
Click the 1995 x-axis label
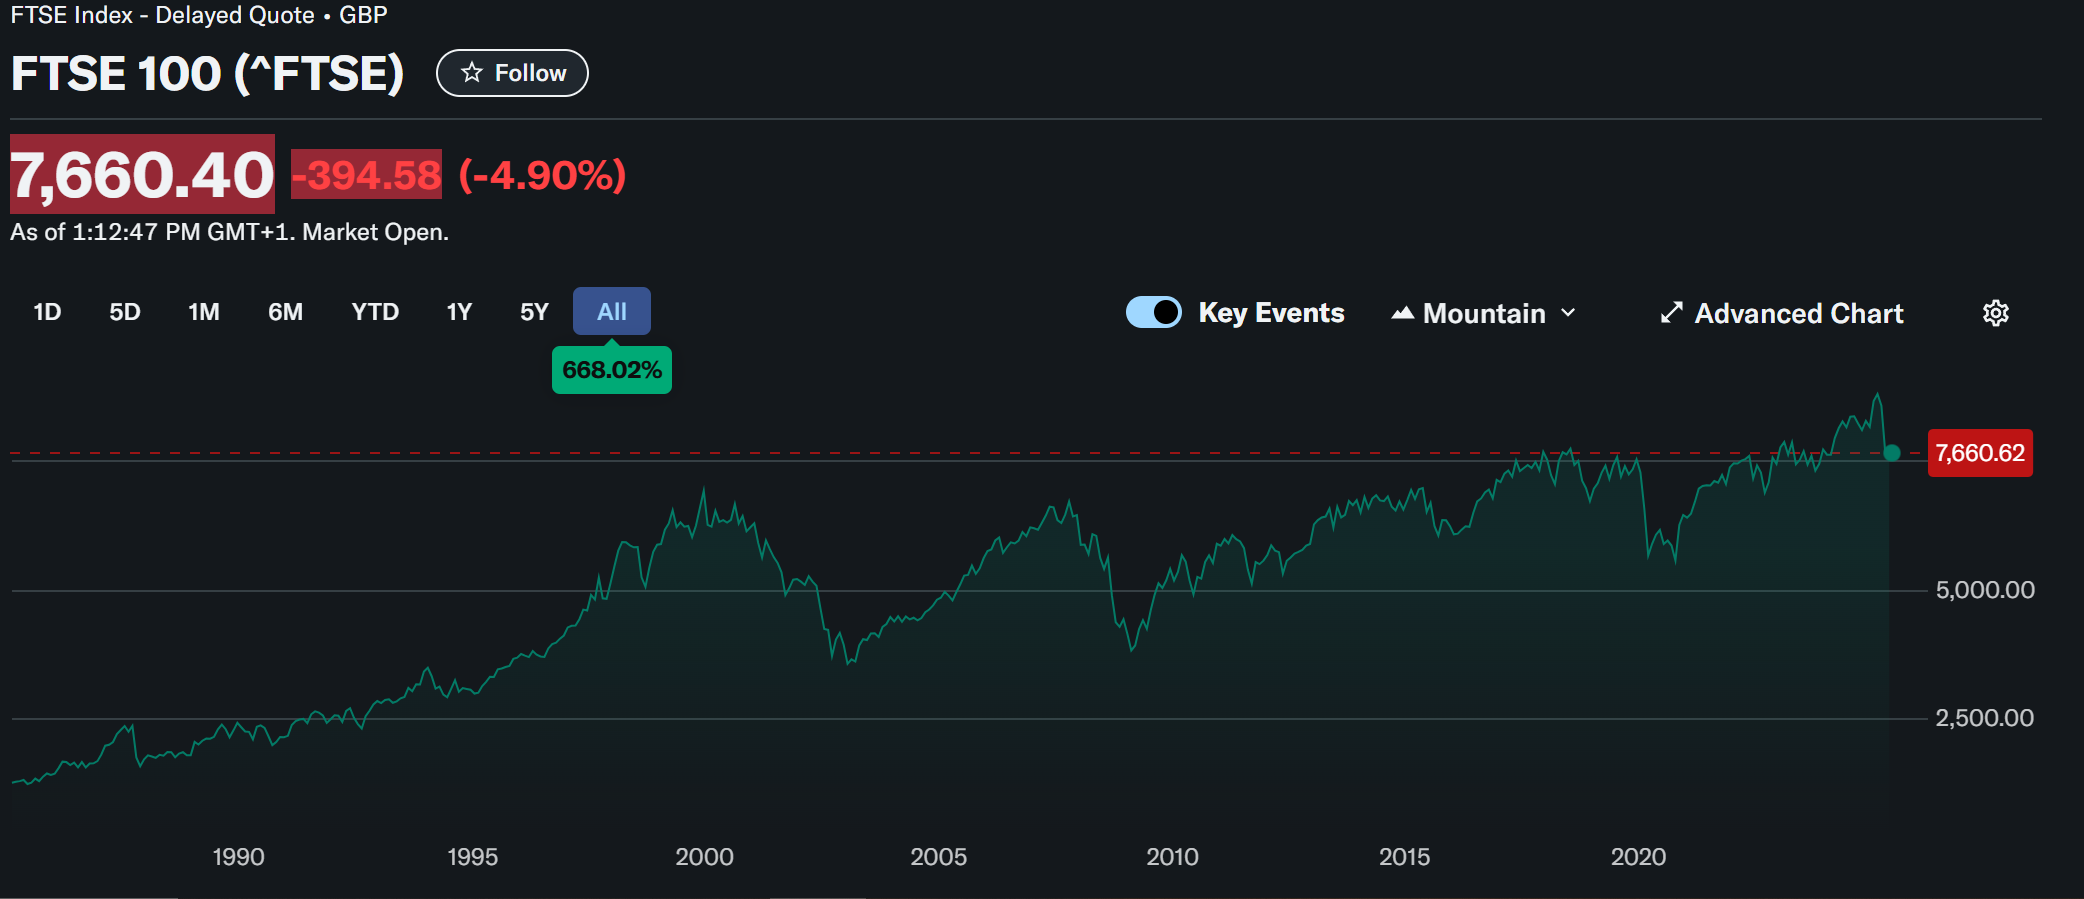point(472,857)
